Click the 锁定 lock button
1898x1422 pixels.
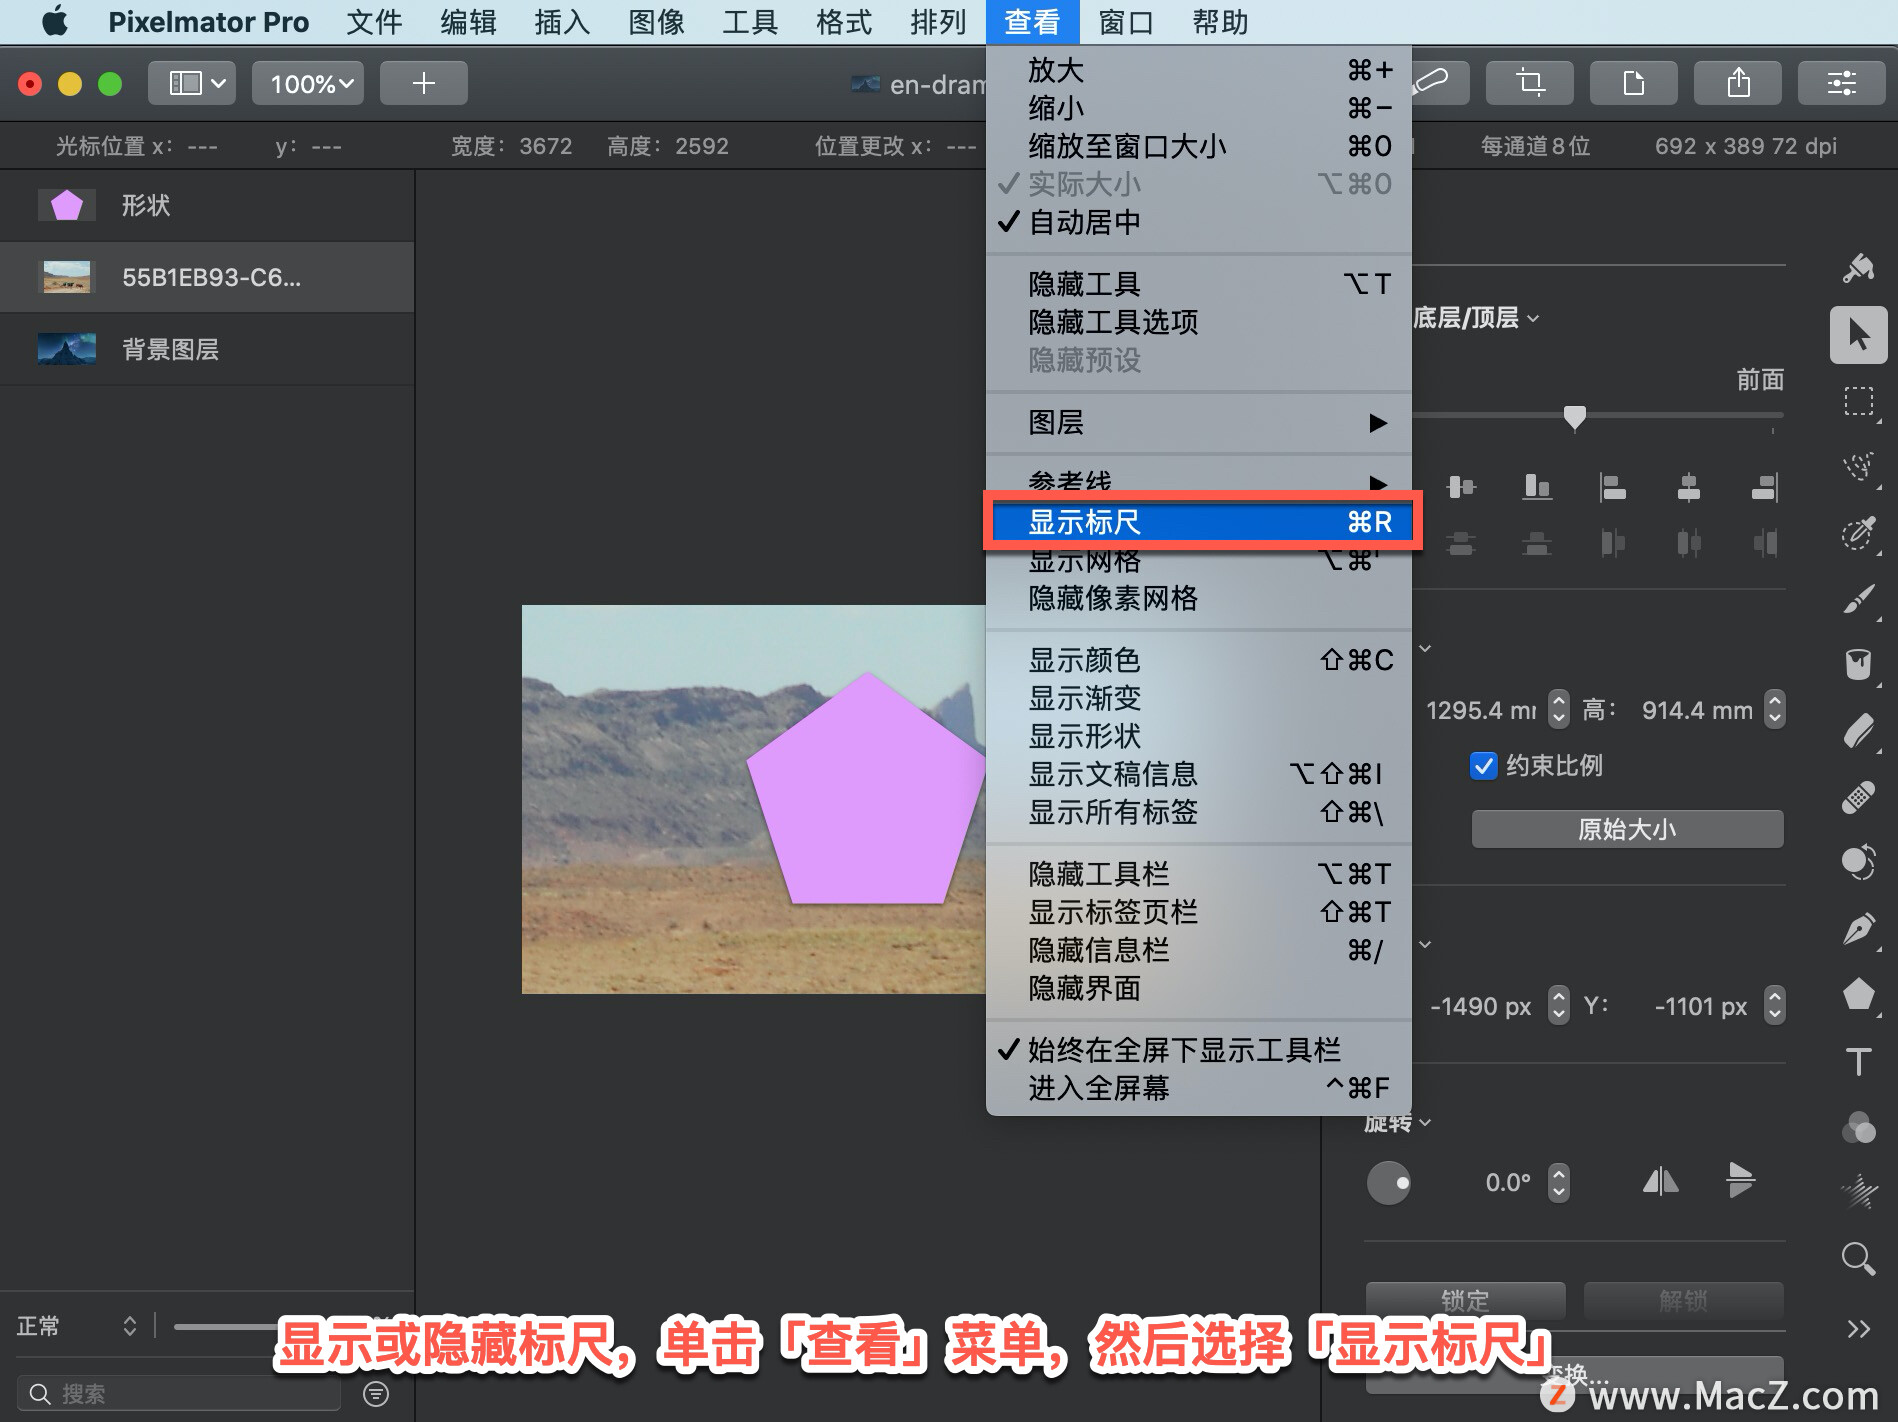(x=1465, y=1301)
